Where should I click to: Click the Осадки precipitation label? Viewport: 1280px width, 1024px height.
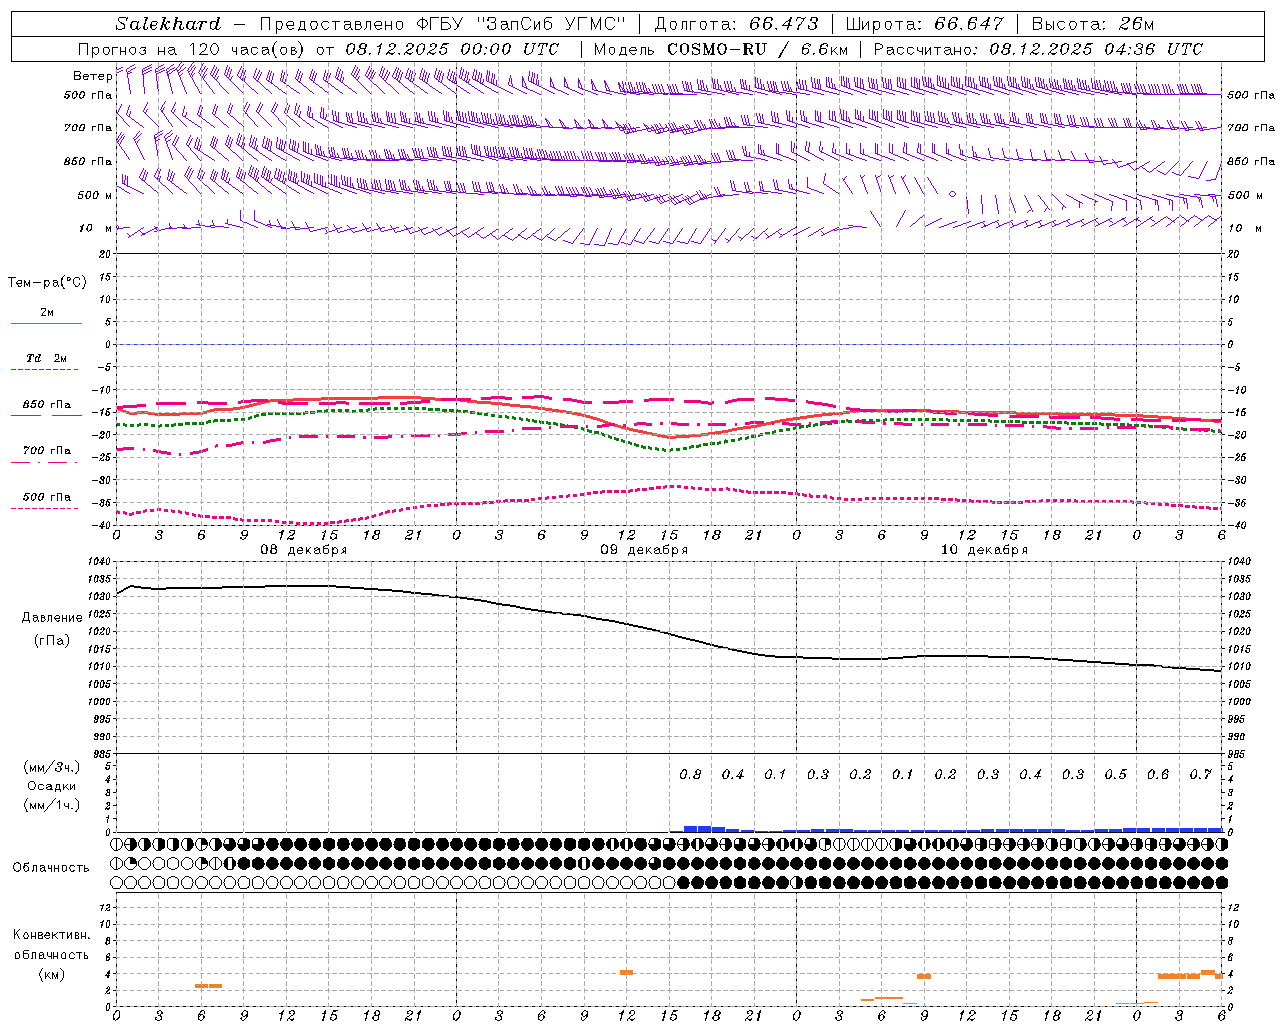pyautogui.click(x=51, y=786)
